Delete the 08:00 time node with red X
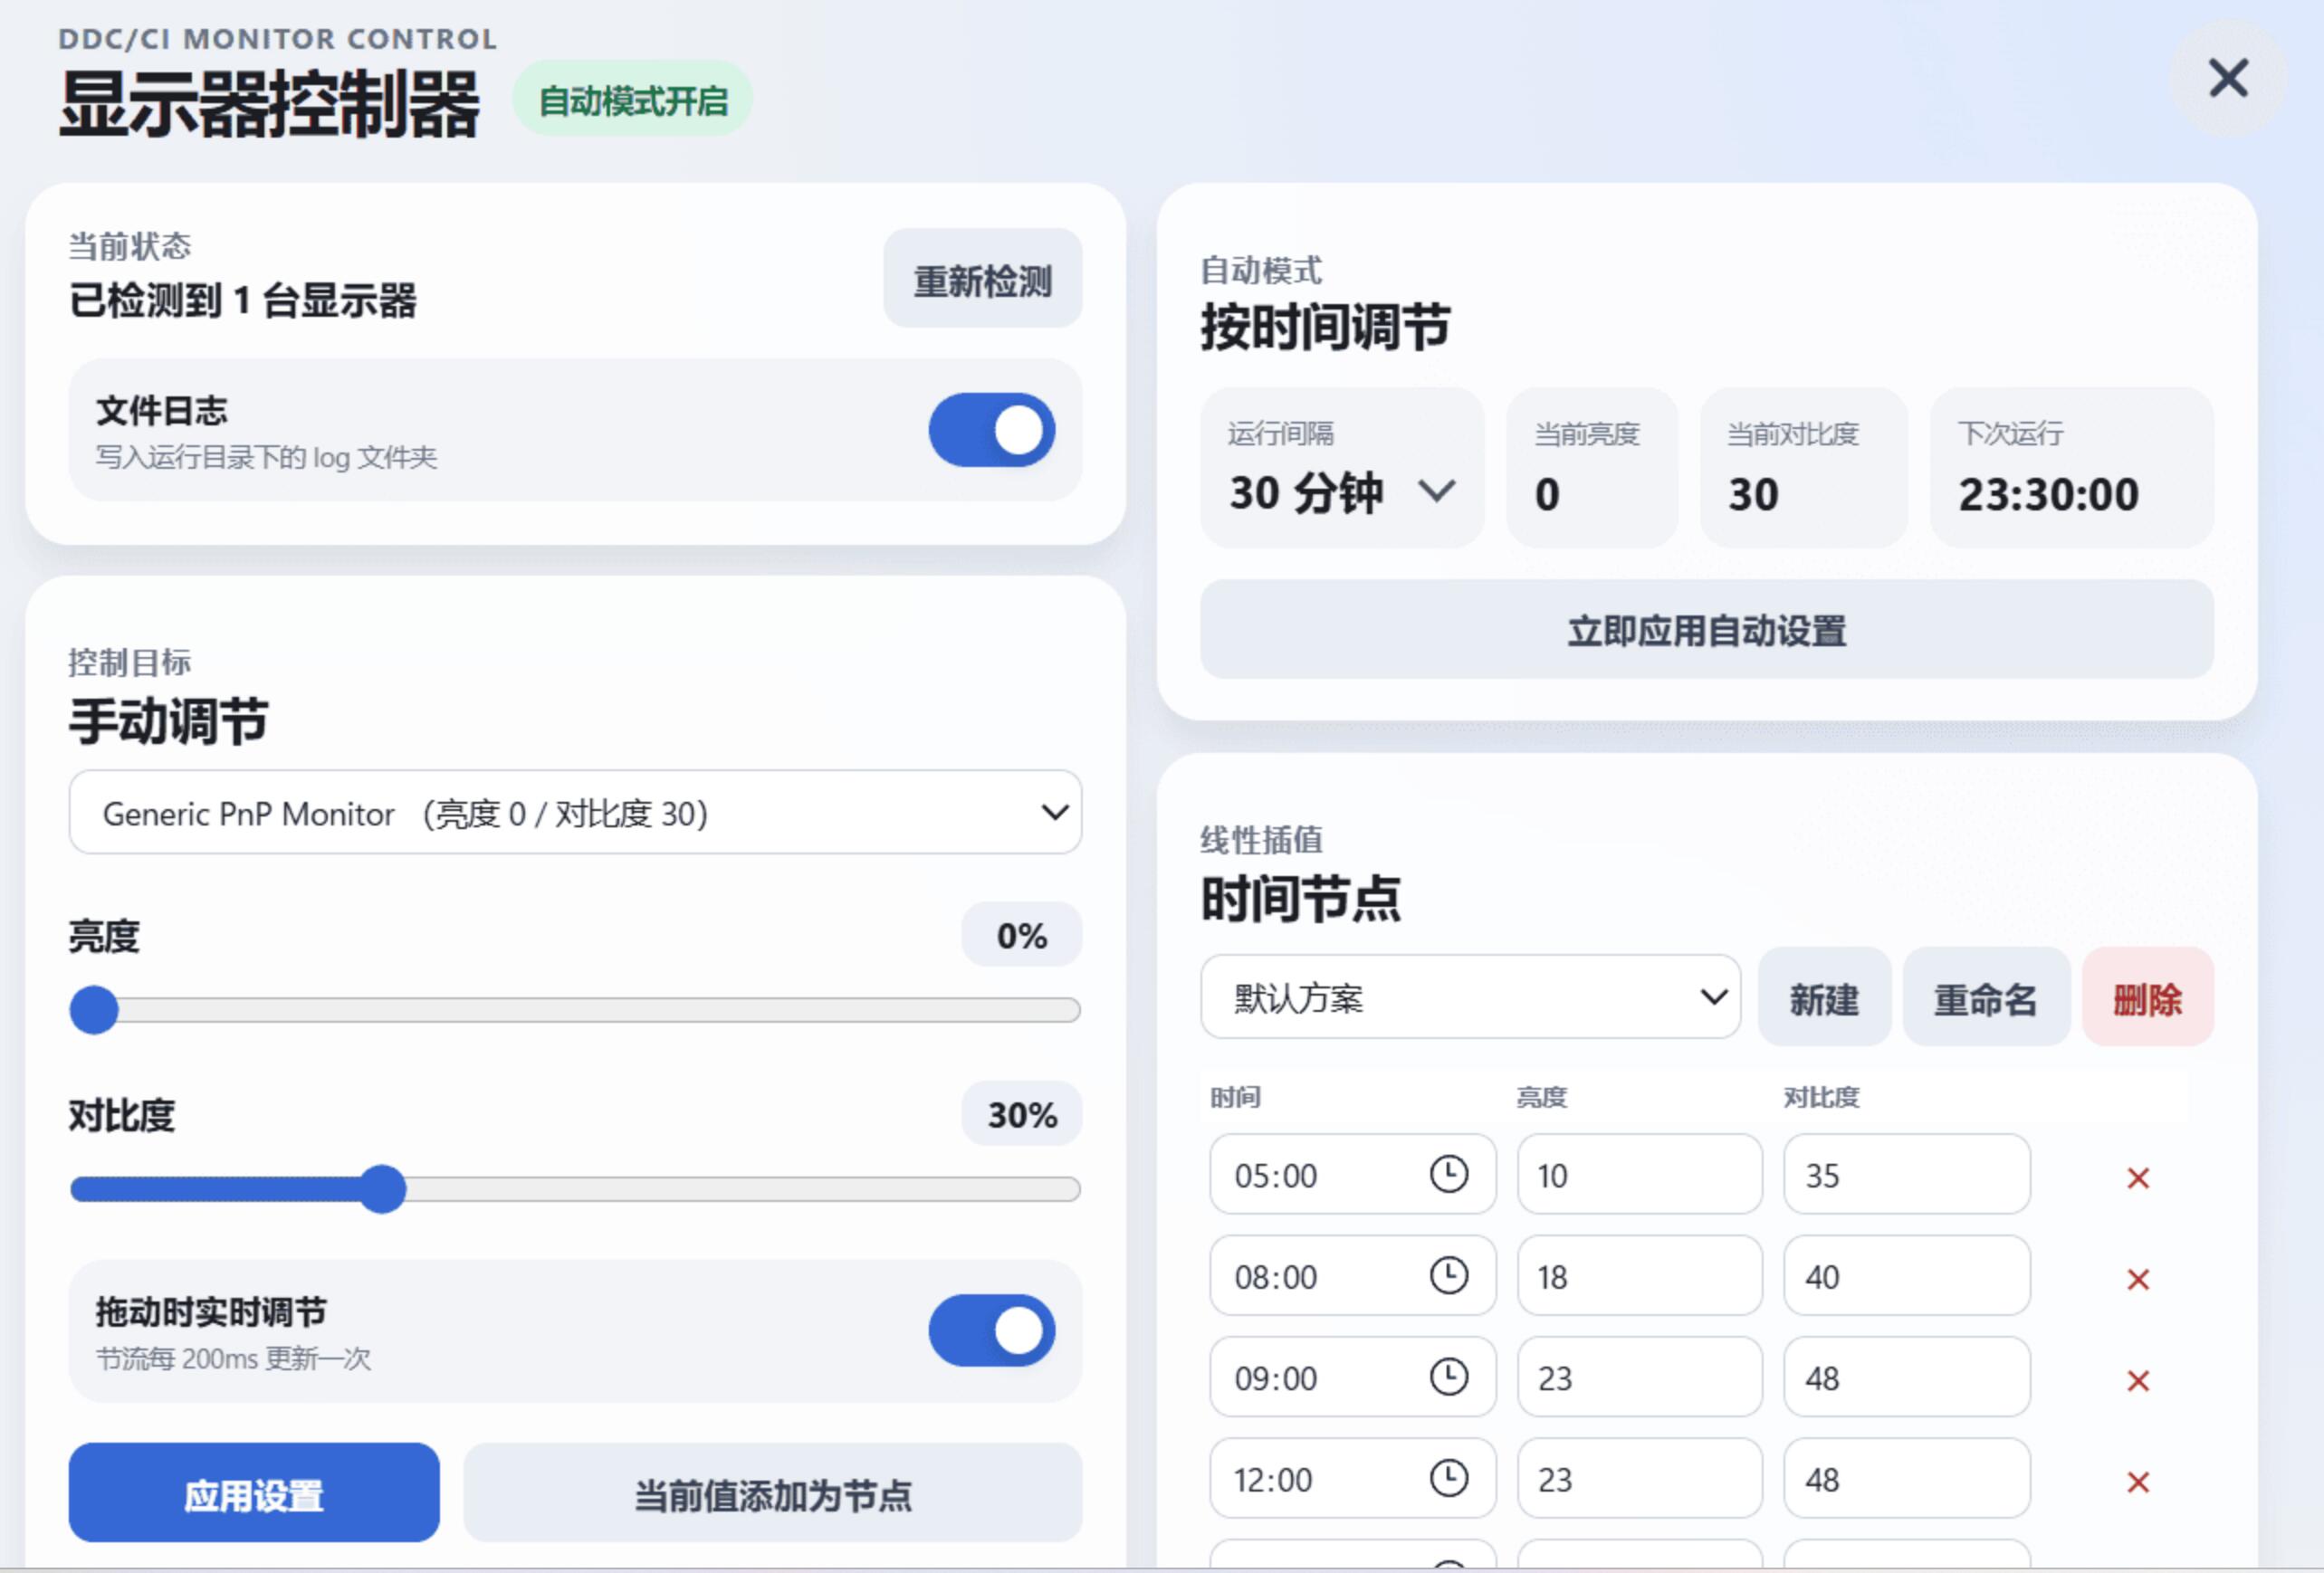Screen dimensions: 2324x1573 point(2138,1279)
